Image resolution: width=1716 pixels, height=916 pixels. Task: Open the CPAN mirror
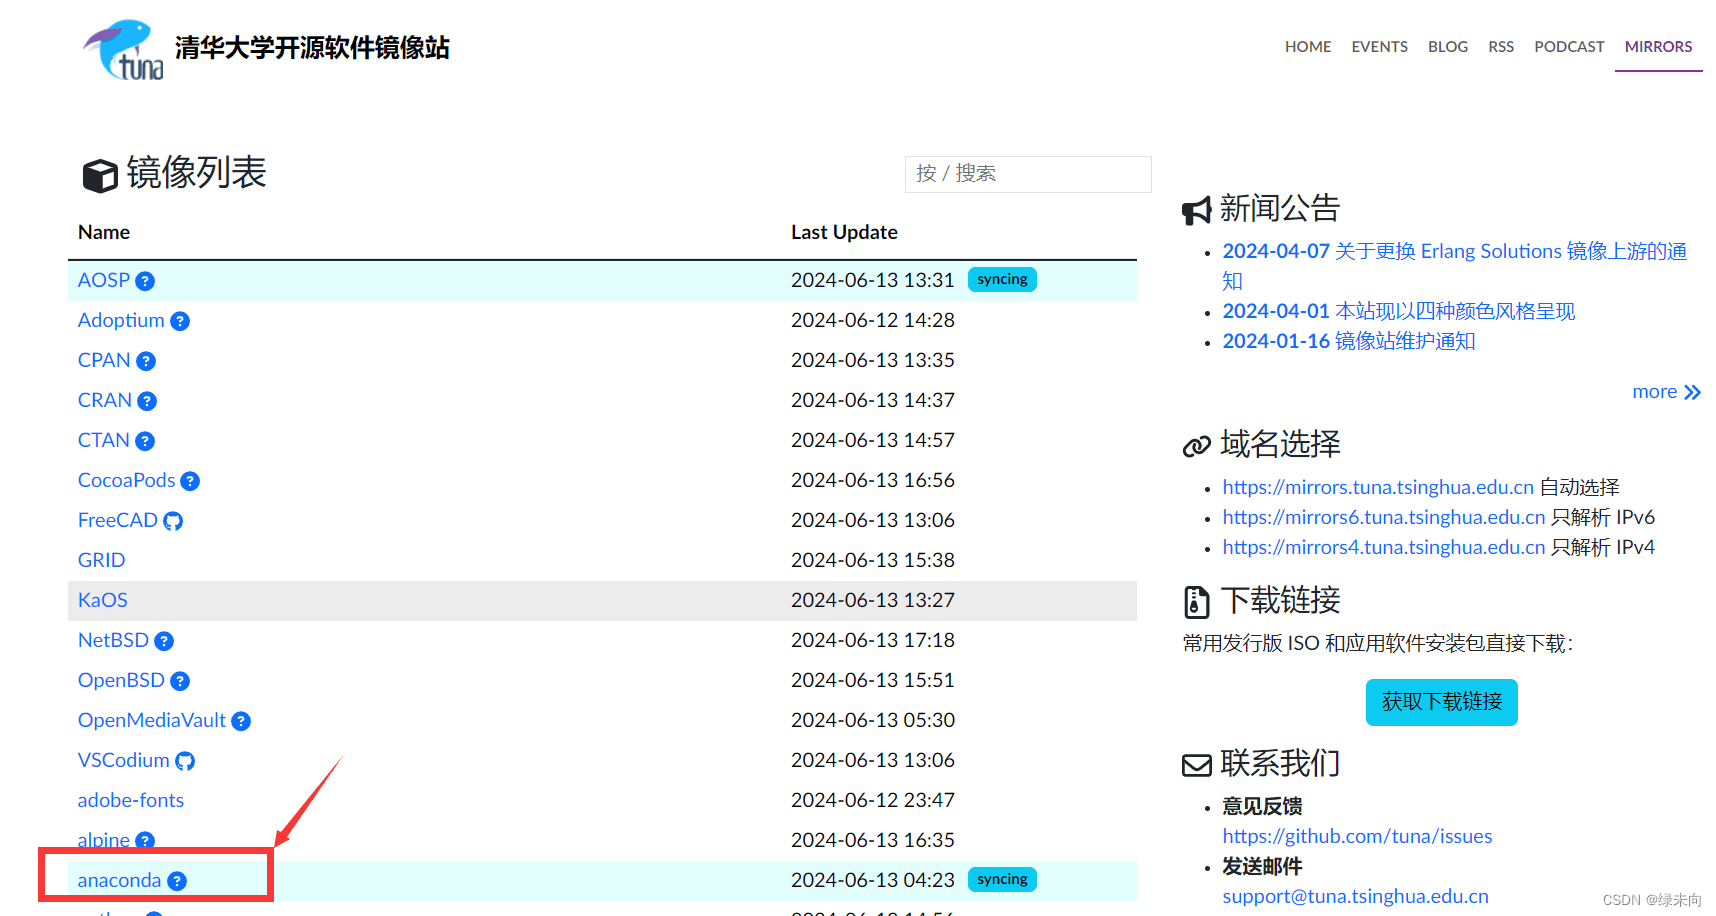pos(104,360)
